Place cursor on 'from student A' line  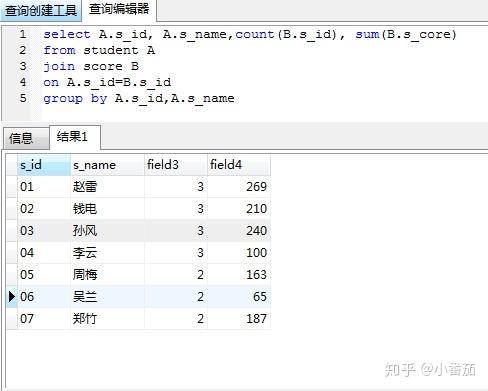tap(99, 50)
